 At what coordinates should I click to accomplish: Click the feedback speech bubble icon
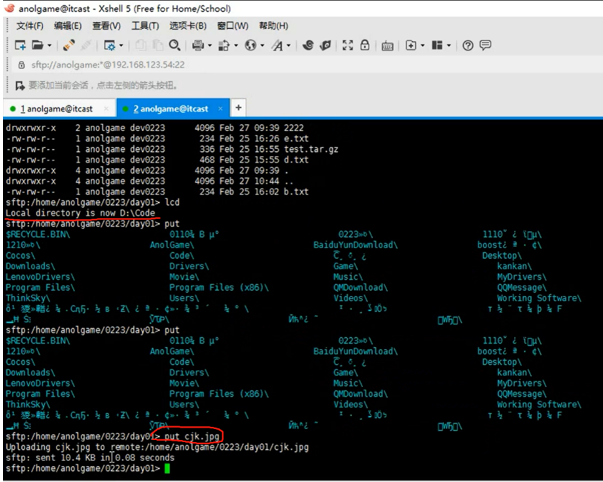pyautogui.click(x=485, y=45)
